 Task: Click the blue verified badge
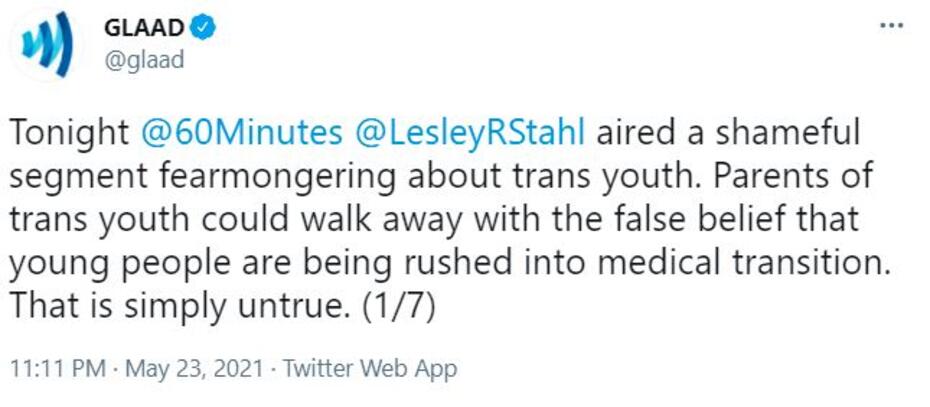point(204,29)
